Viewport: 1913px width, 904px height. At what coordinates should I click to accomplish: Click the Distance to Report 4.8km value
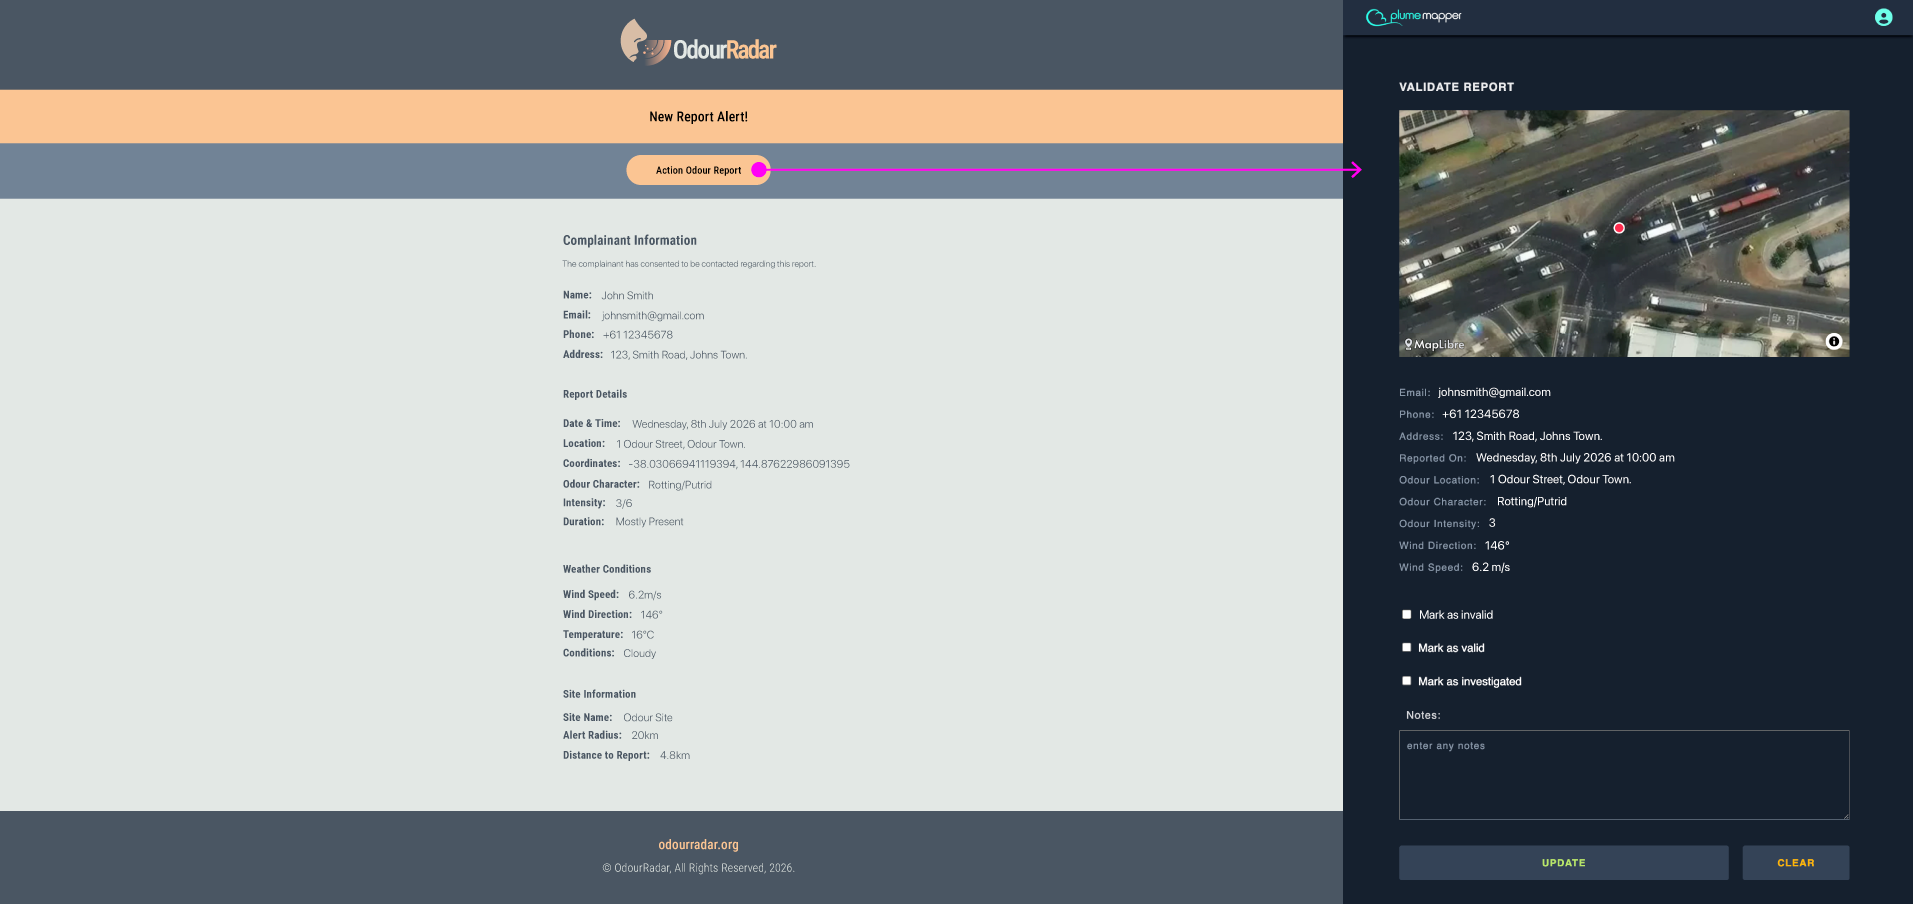point(675,756)
